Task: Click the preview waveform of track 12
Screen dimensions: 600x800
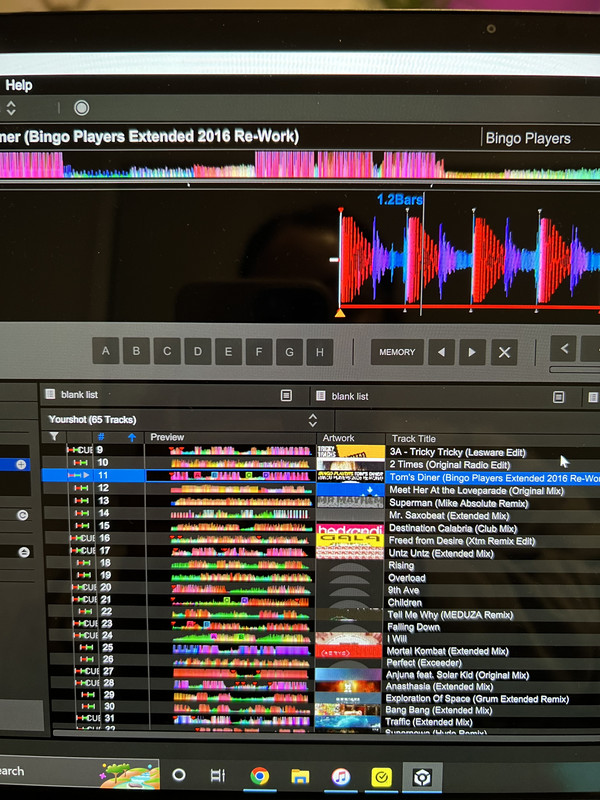Action: click(241, 488)
